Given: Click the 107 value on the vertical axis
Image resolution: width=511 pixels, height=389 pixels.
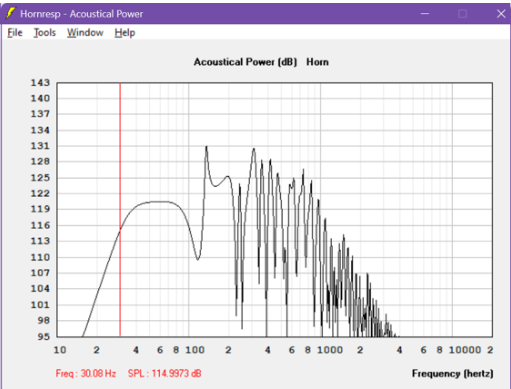Looking at the screenshot, I should [40, 273].
